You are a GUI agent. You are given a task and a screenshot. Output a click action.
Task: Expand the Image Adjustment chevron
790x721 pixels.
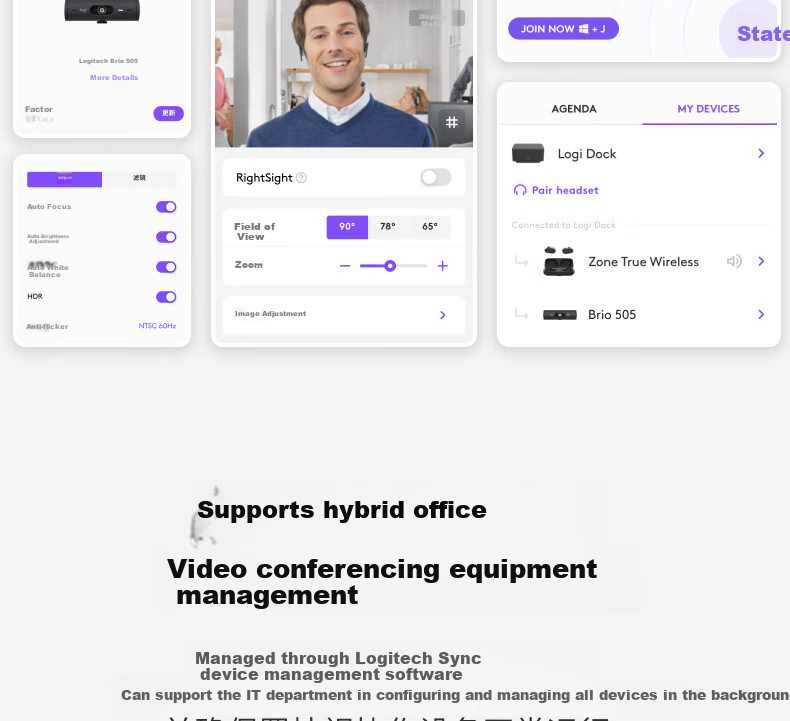[x=442, y=315]
